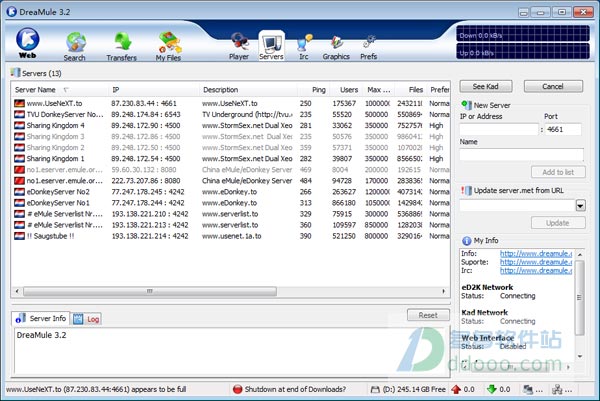Click the server list horizontal scrollbar thumb

(150, 291)
